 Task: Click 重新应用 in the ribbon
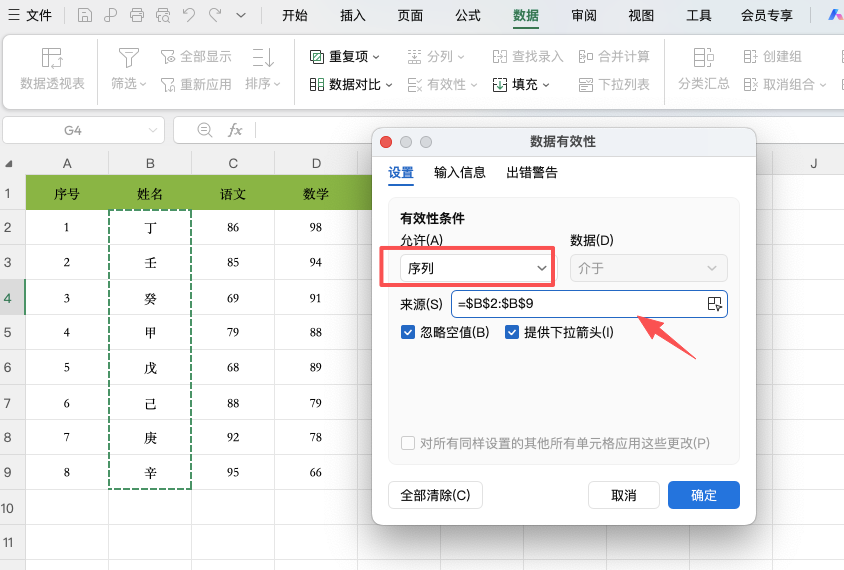(x=196, y=85)
